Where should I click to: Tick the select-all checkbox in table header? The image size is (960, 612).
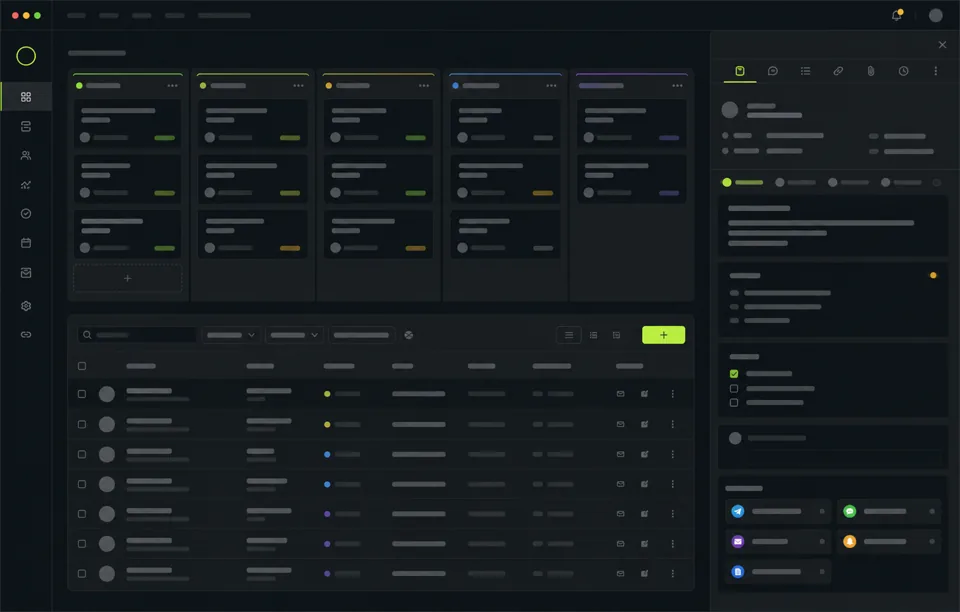(82, 366)
